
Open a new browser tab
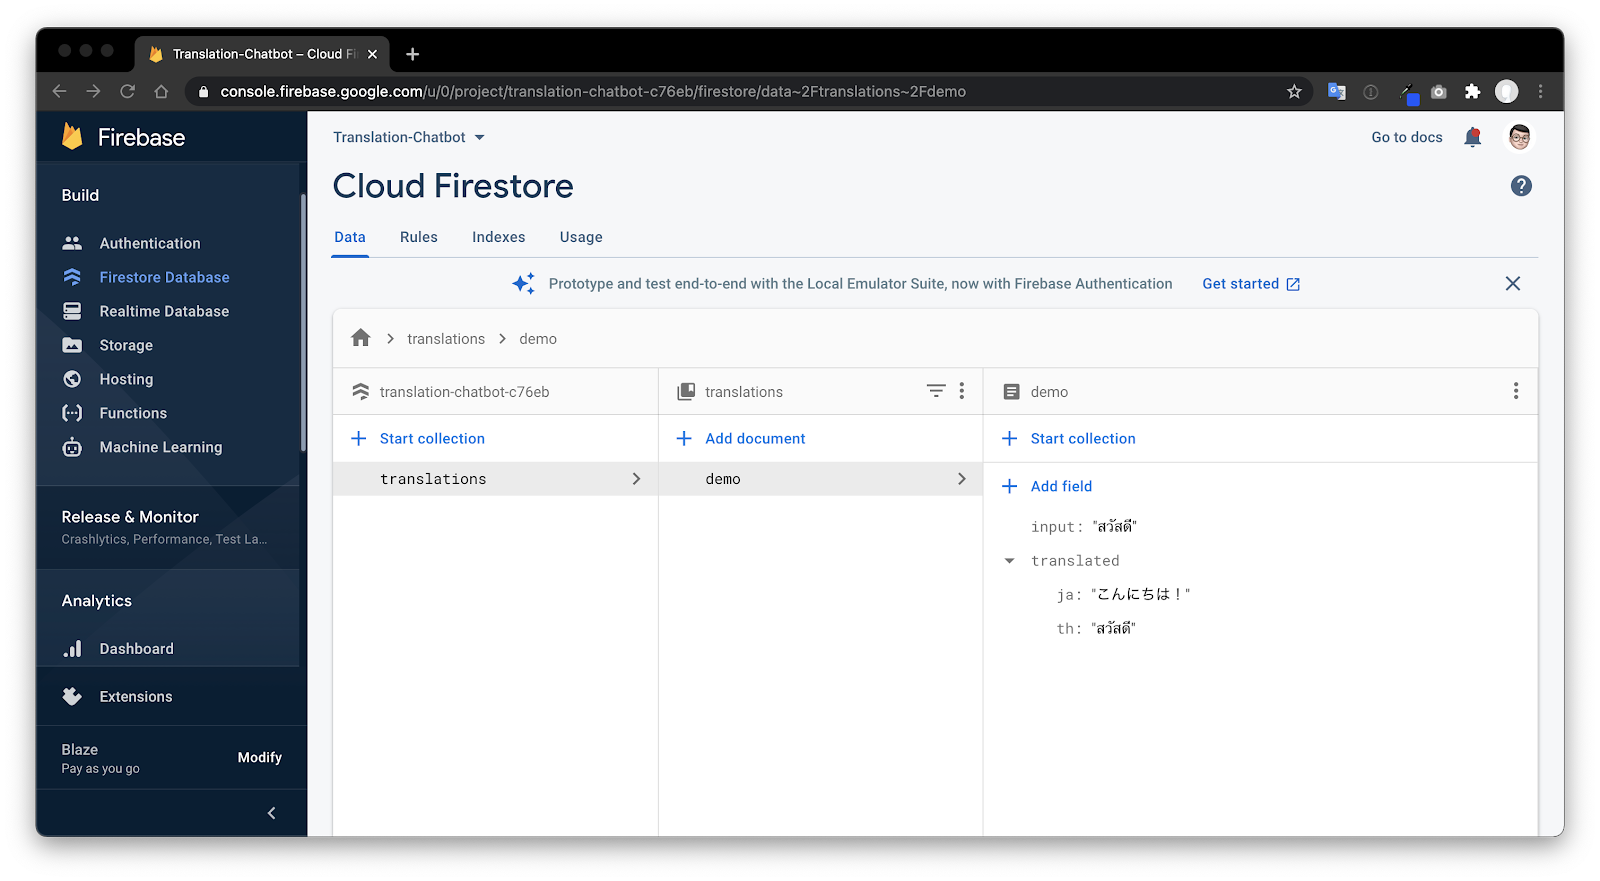(413, 54)
